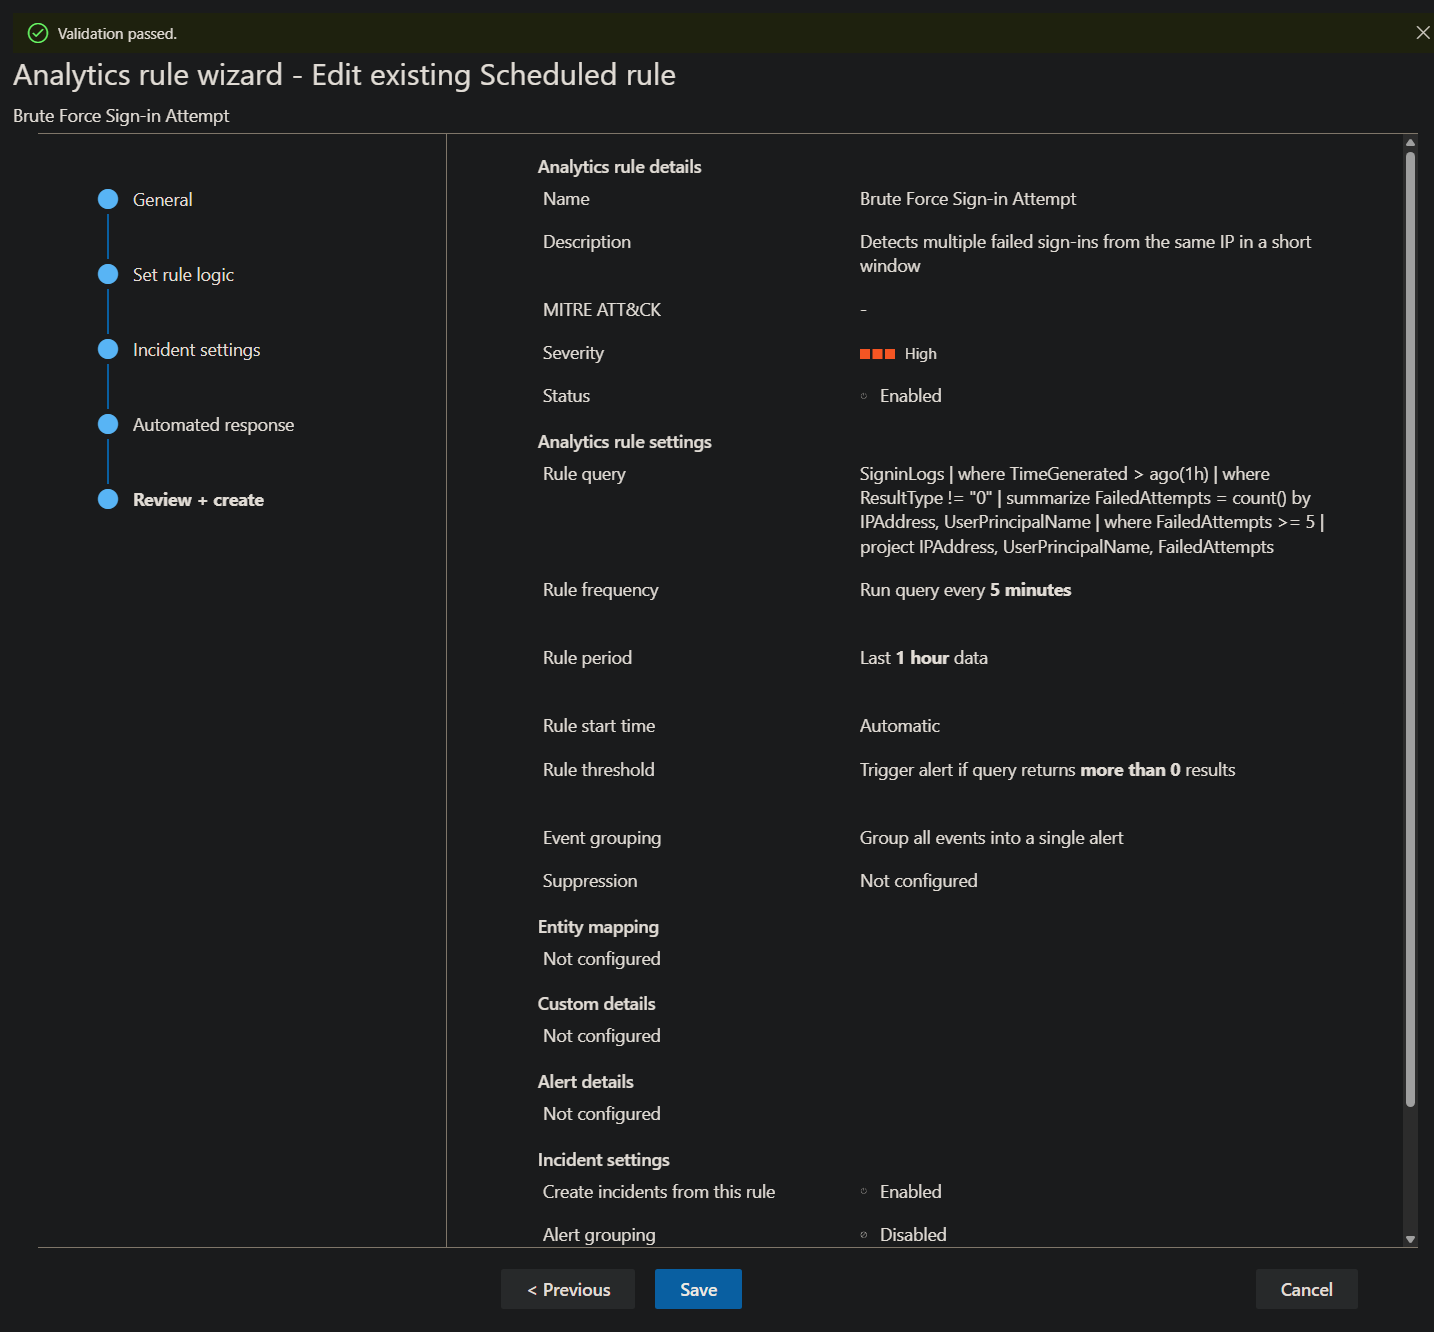Click the Rule frequency label

pyautogui.click(x=600, y=589)
